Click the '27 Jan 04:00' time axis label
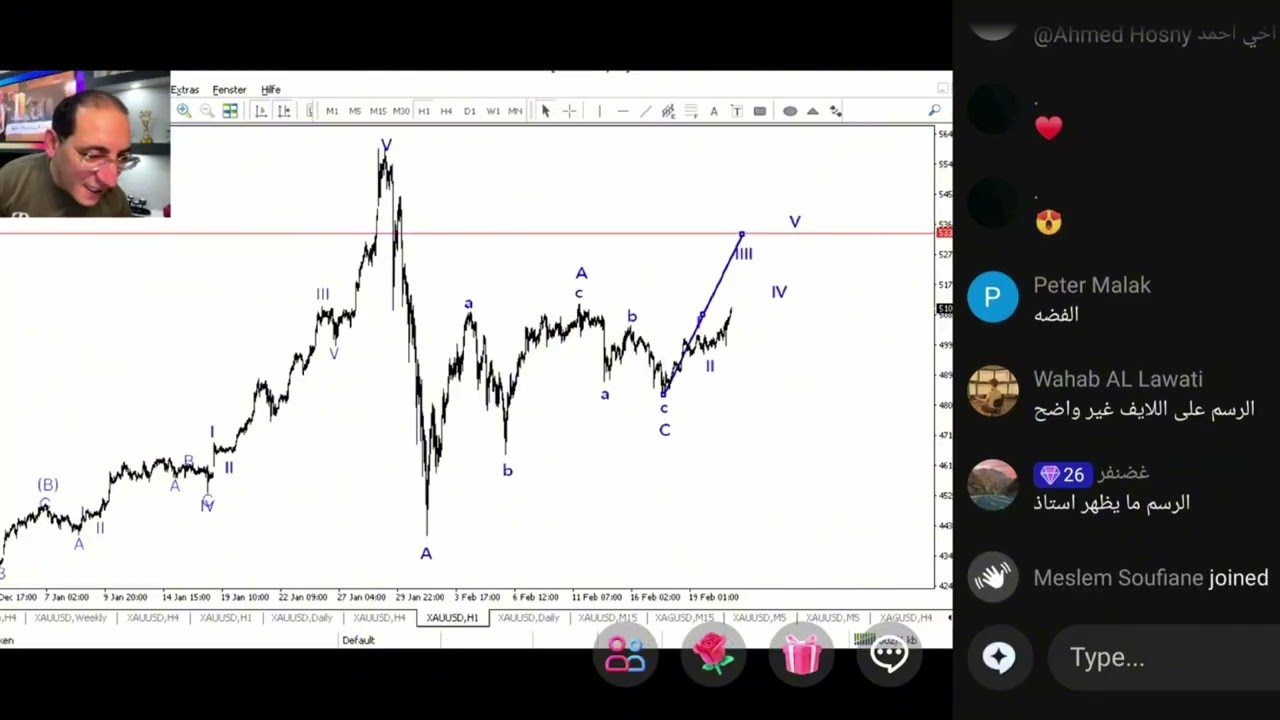Image resolution: width=1280 pixels, height=720 pixels. 362,597
